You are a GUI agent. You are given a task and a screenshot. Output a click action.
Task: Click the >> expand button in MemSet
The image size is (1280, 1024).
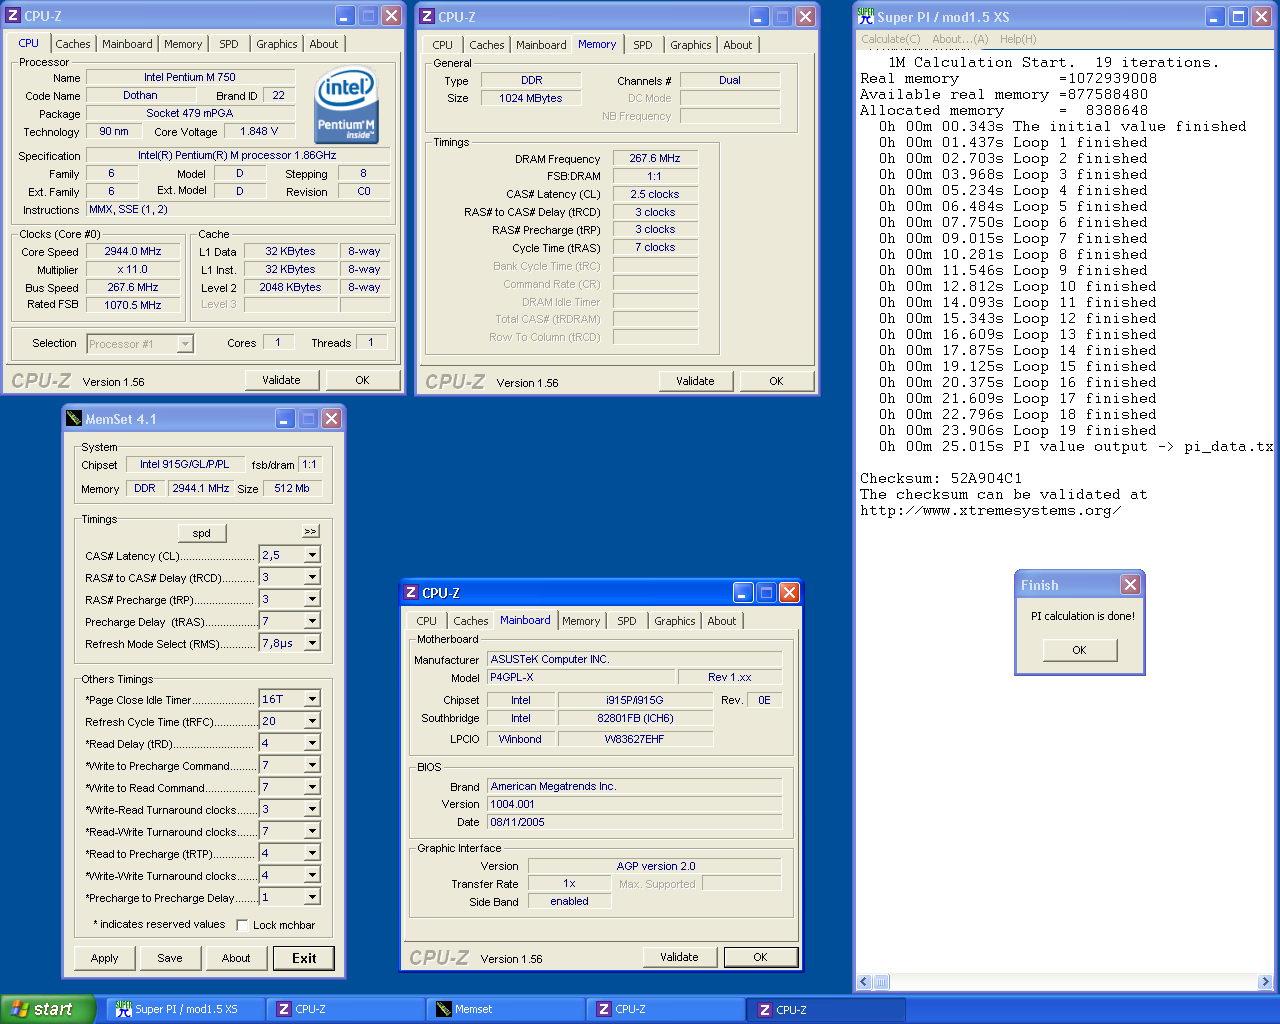(x=310, y=531)
